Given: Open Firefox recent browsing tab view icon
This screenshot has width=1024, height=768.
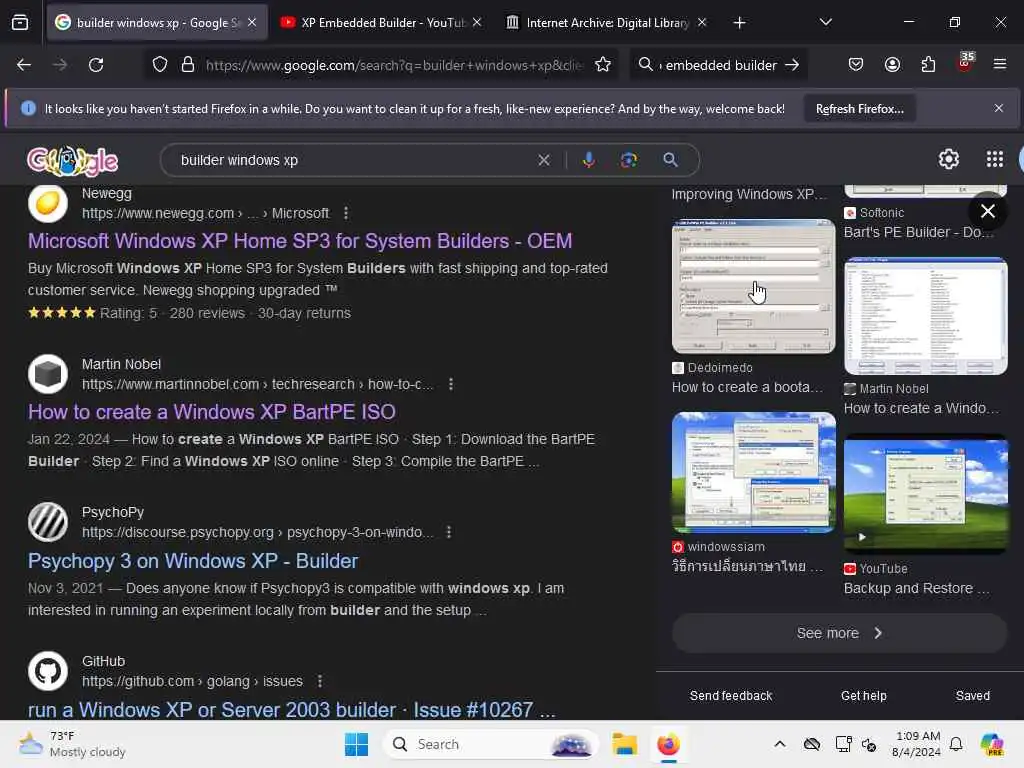Looking at the screenshot, I should [20, 23].
